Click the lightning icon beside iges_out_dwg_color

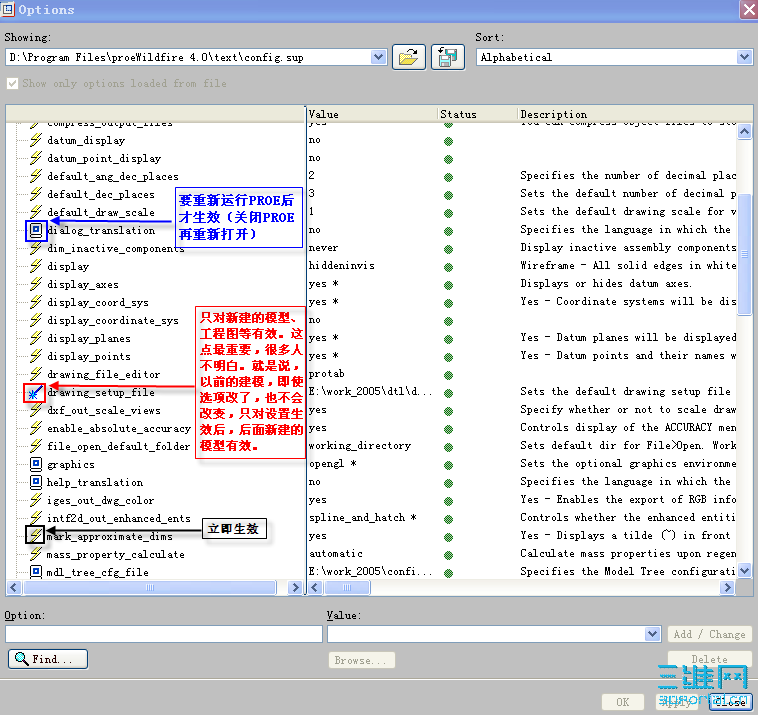36,500
